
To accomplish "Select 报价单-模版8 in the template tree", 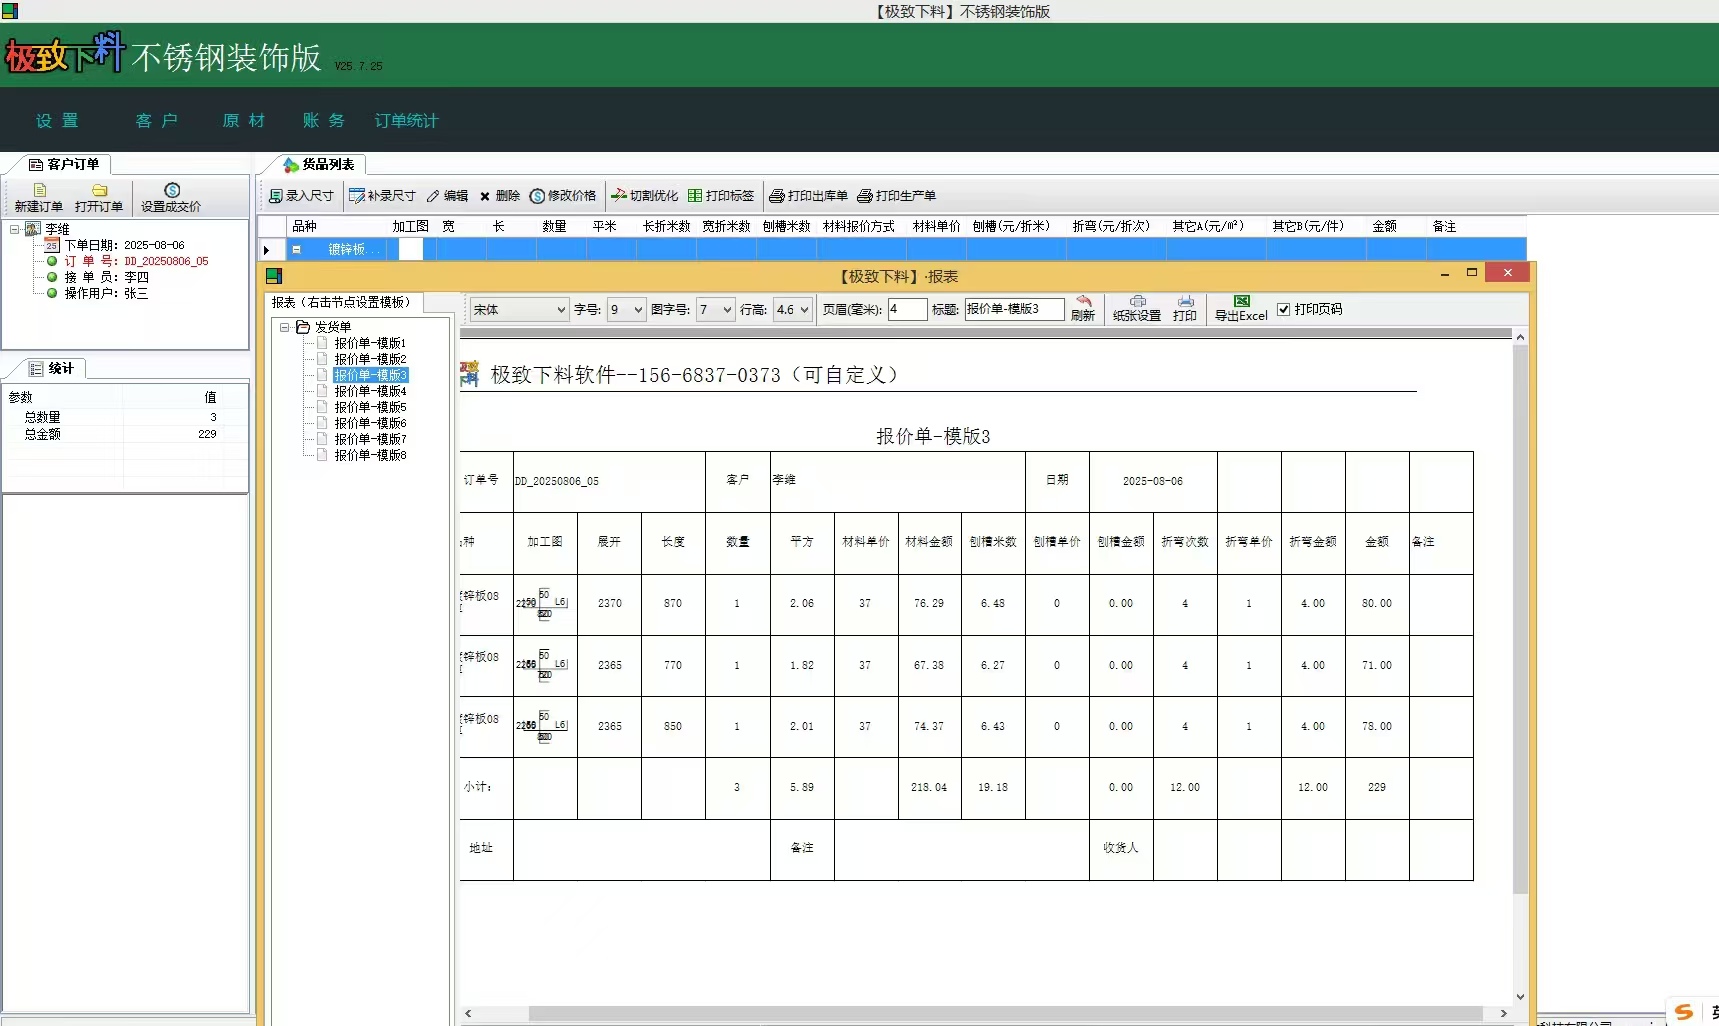I will 370,455.
